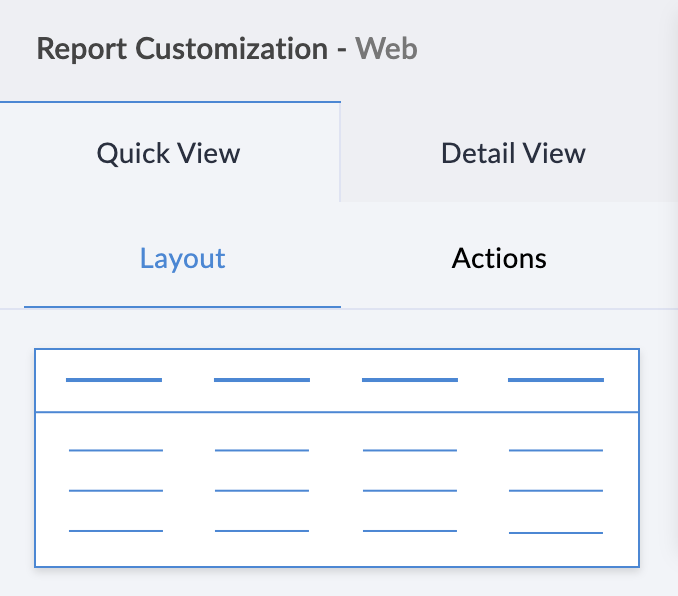
Task: Click the fourth column header line in layout preview
Action: [556, 380]
